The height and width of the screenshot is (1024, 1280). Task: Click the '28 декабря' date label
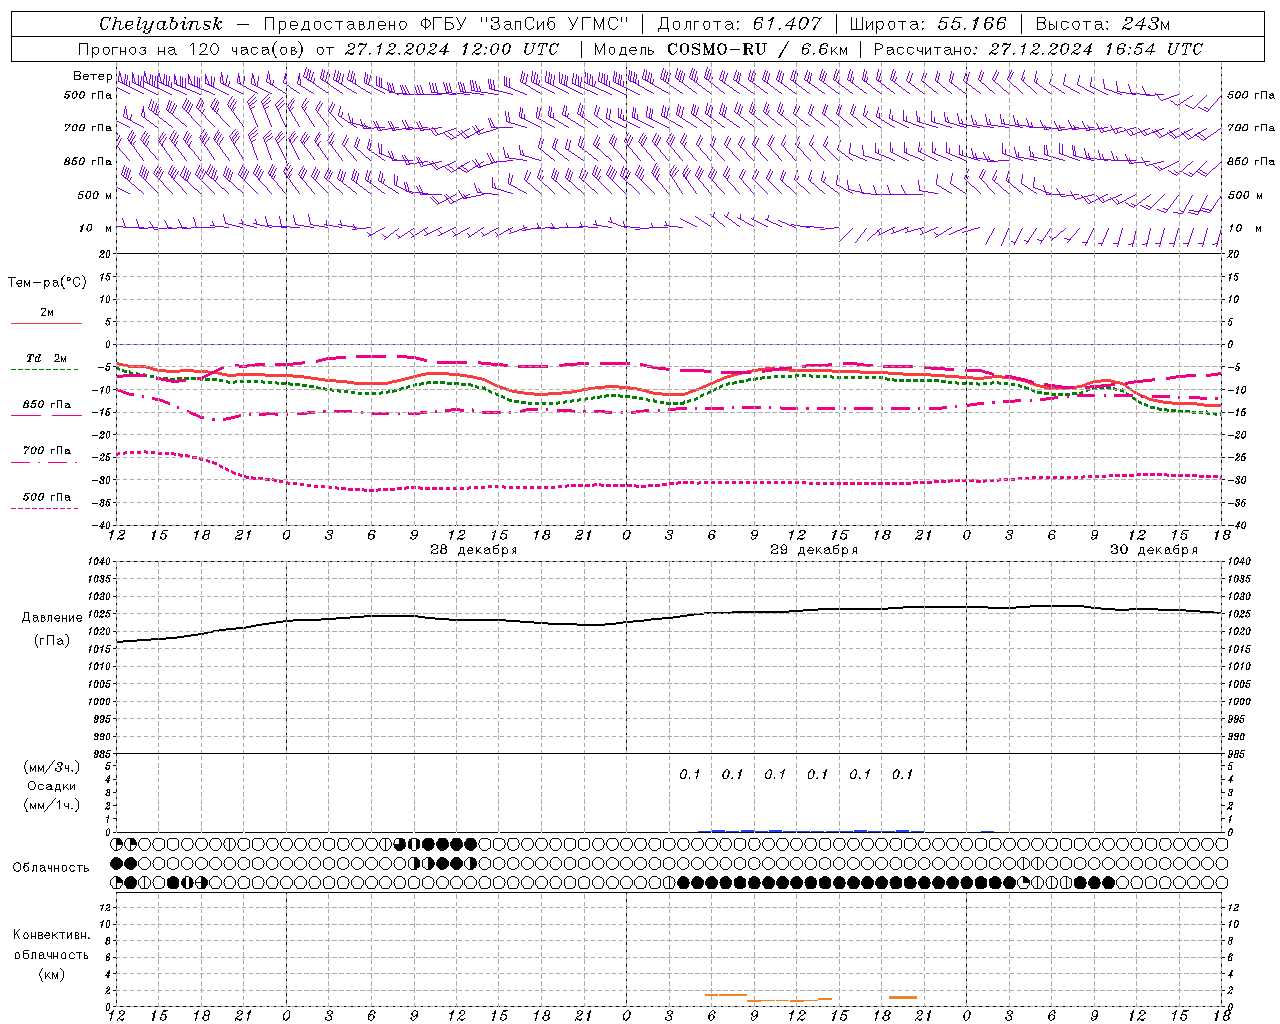pyautogui.click(x=473, y=550)
